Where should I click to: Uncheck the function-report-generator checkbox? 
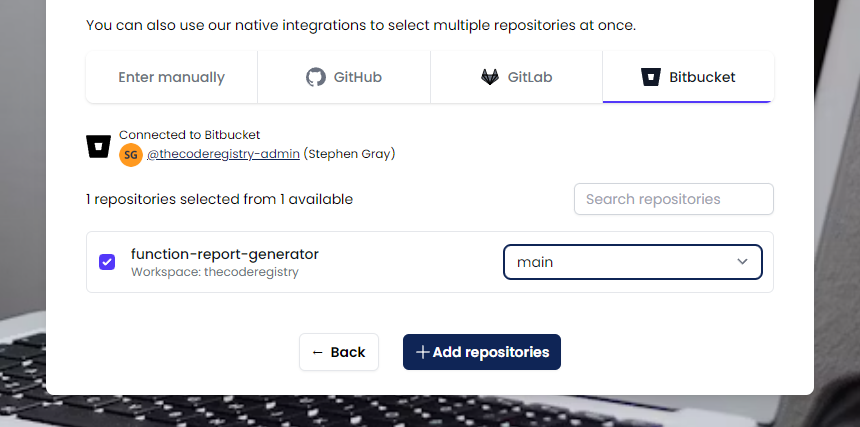(x=107, y=262)
